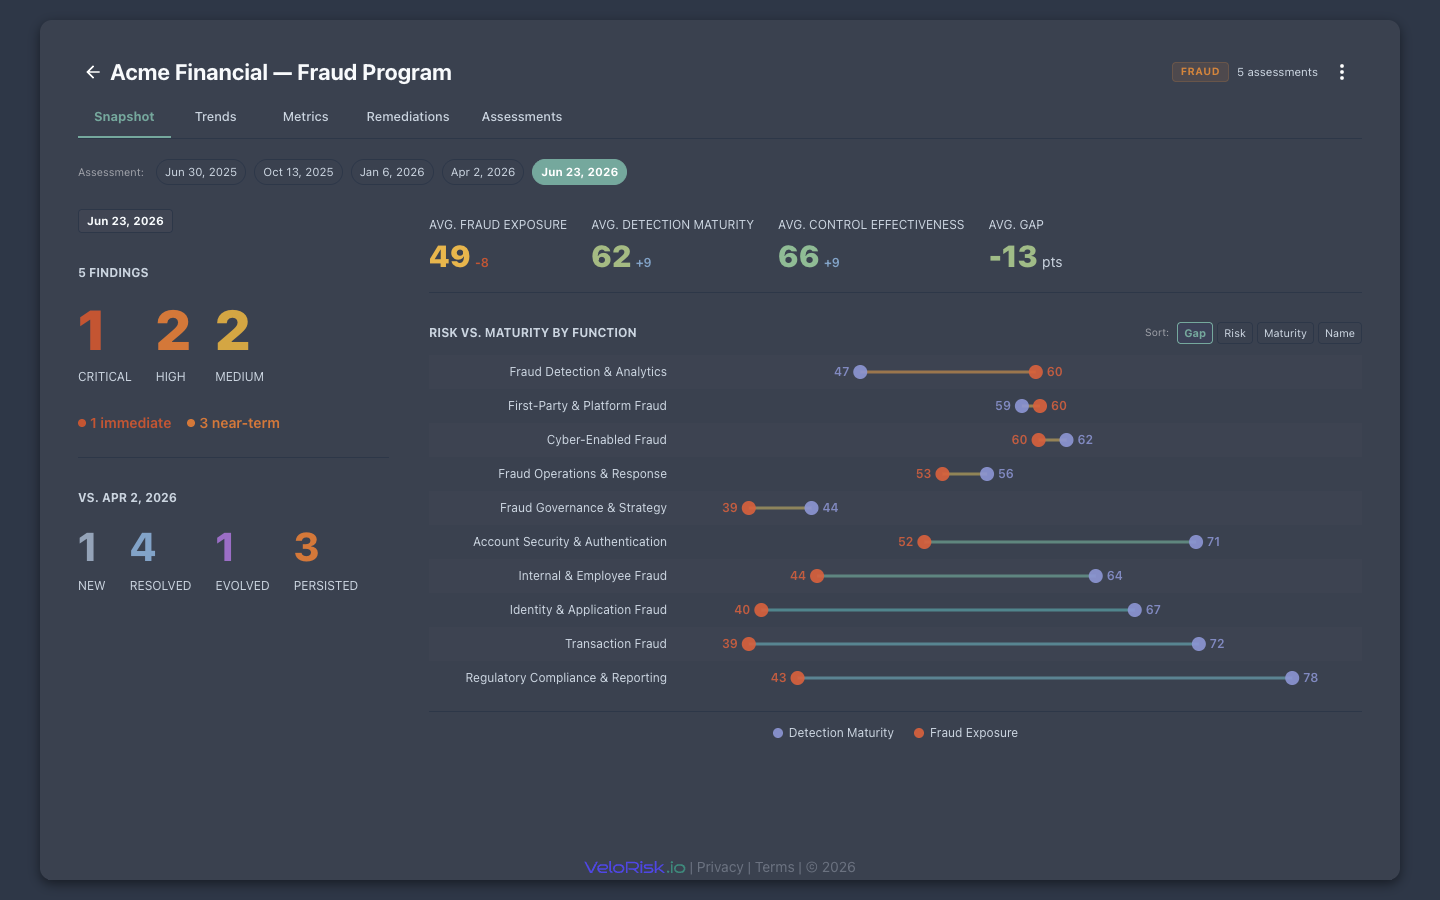Viewport: 1440px width, 900px height.
Task: Click the Avg. Fraud Exposure value 49
Action: click(450, 257)
